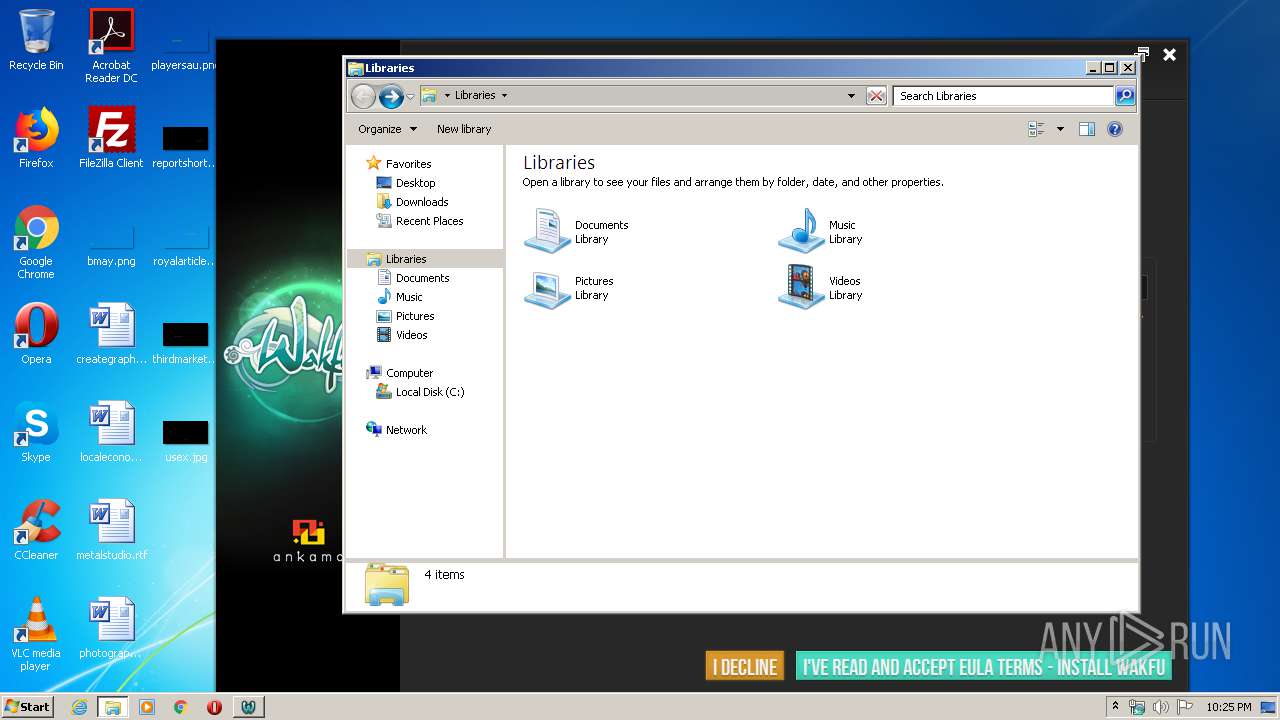Image resolution: width=1280 pixels, height=720 pixels.
Task: Select Music under Libraries tree
Action: (x=409, y=297)
